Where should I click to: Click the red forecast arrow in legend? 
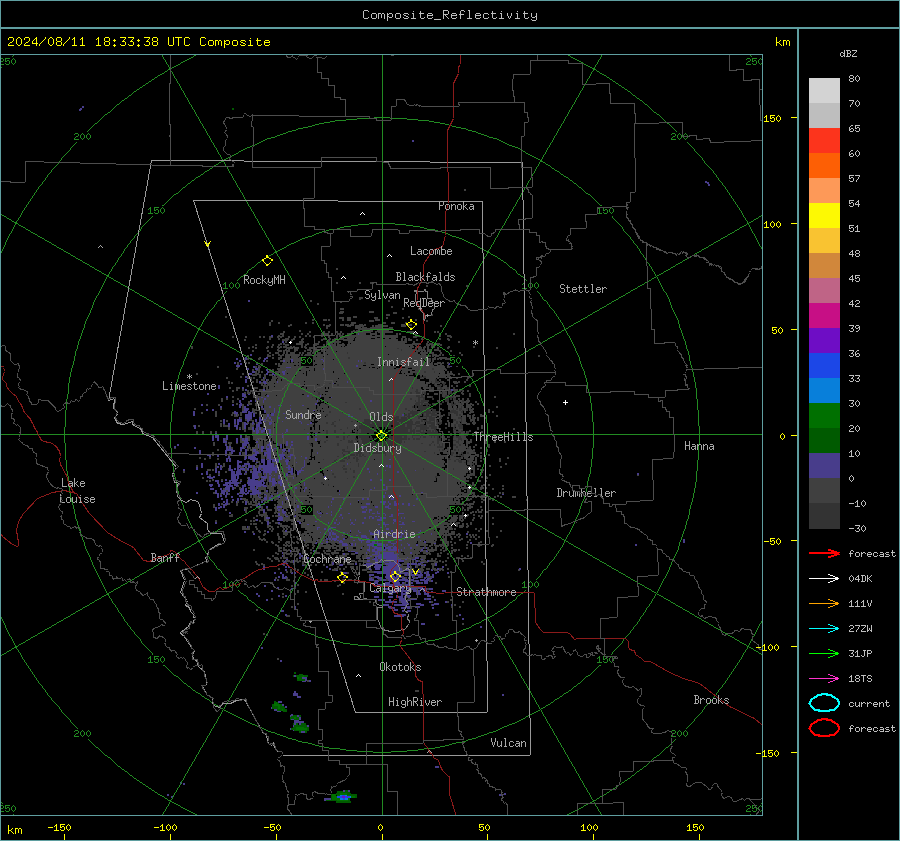[824, 553]
